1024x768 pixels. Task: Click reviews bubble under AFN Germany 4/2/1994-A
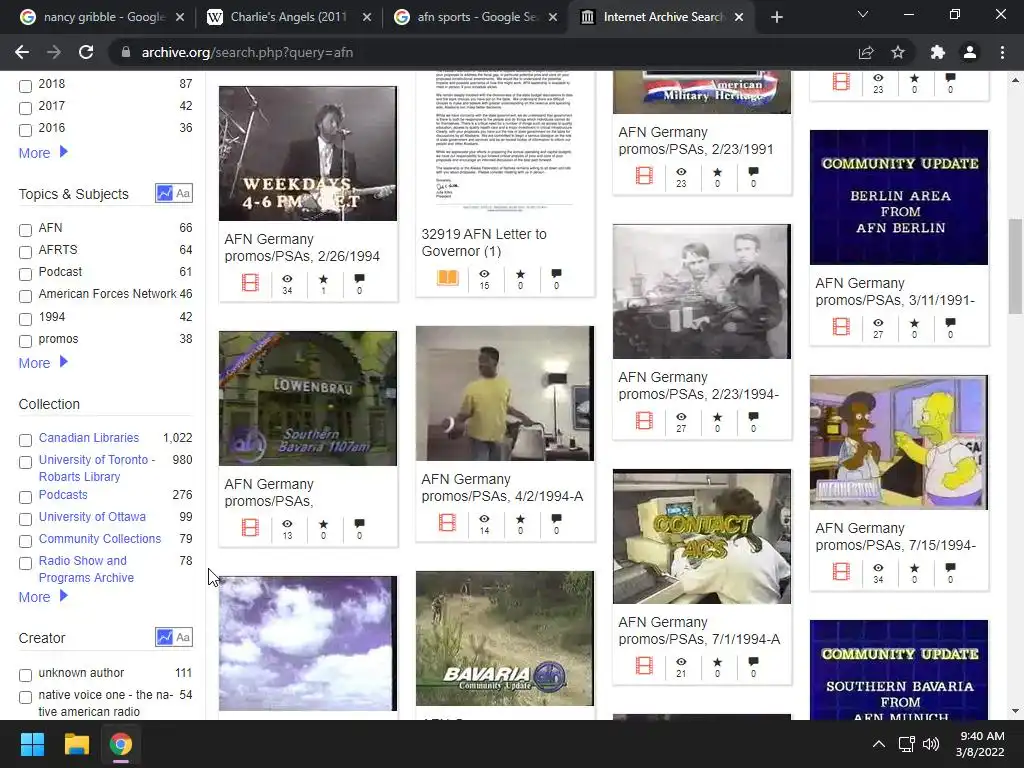tap(556, 519)
